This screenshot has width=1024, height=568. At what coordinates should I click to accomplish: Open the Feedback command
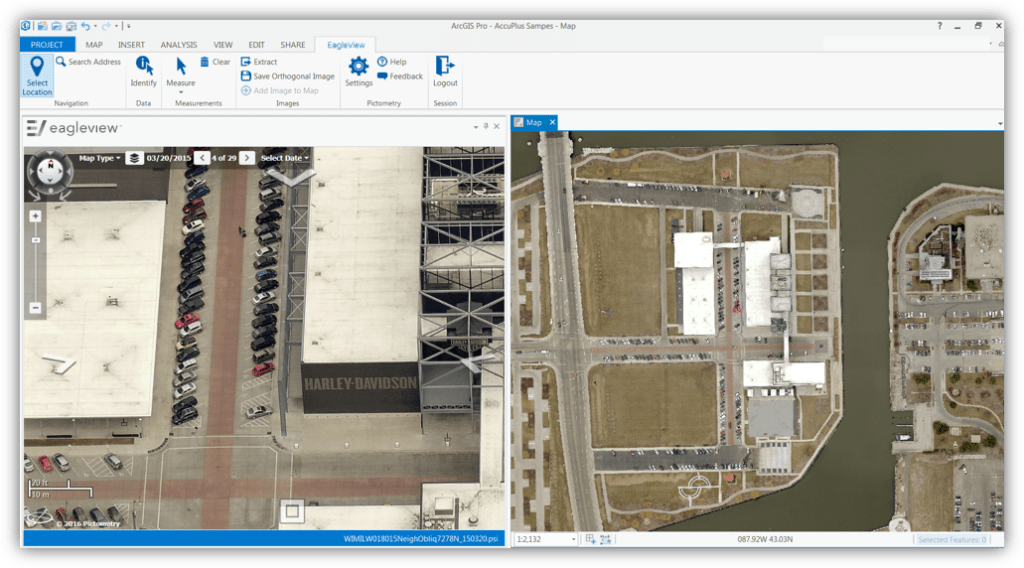(400, 76)
